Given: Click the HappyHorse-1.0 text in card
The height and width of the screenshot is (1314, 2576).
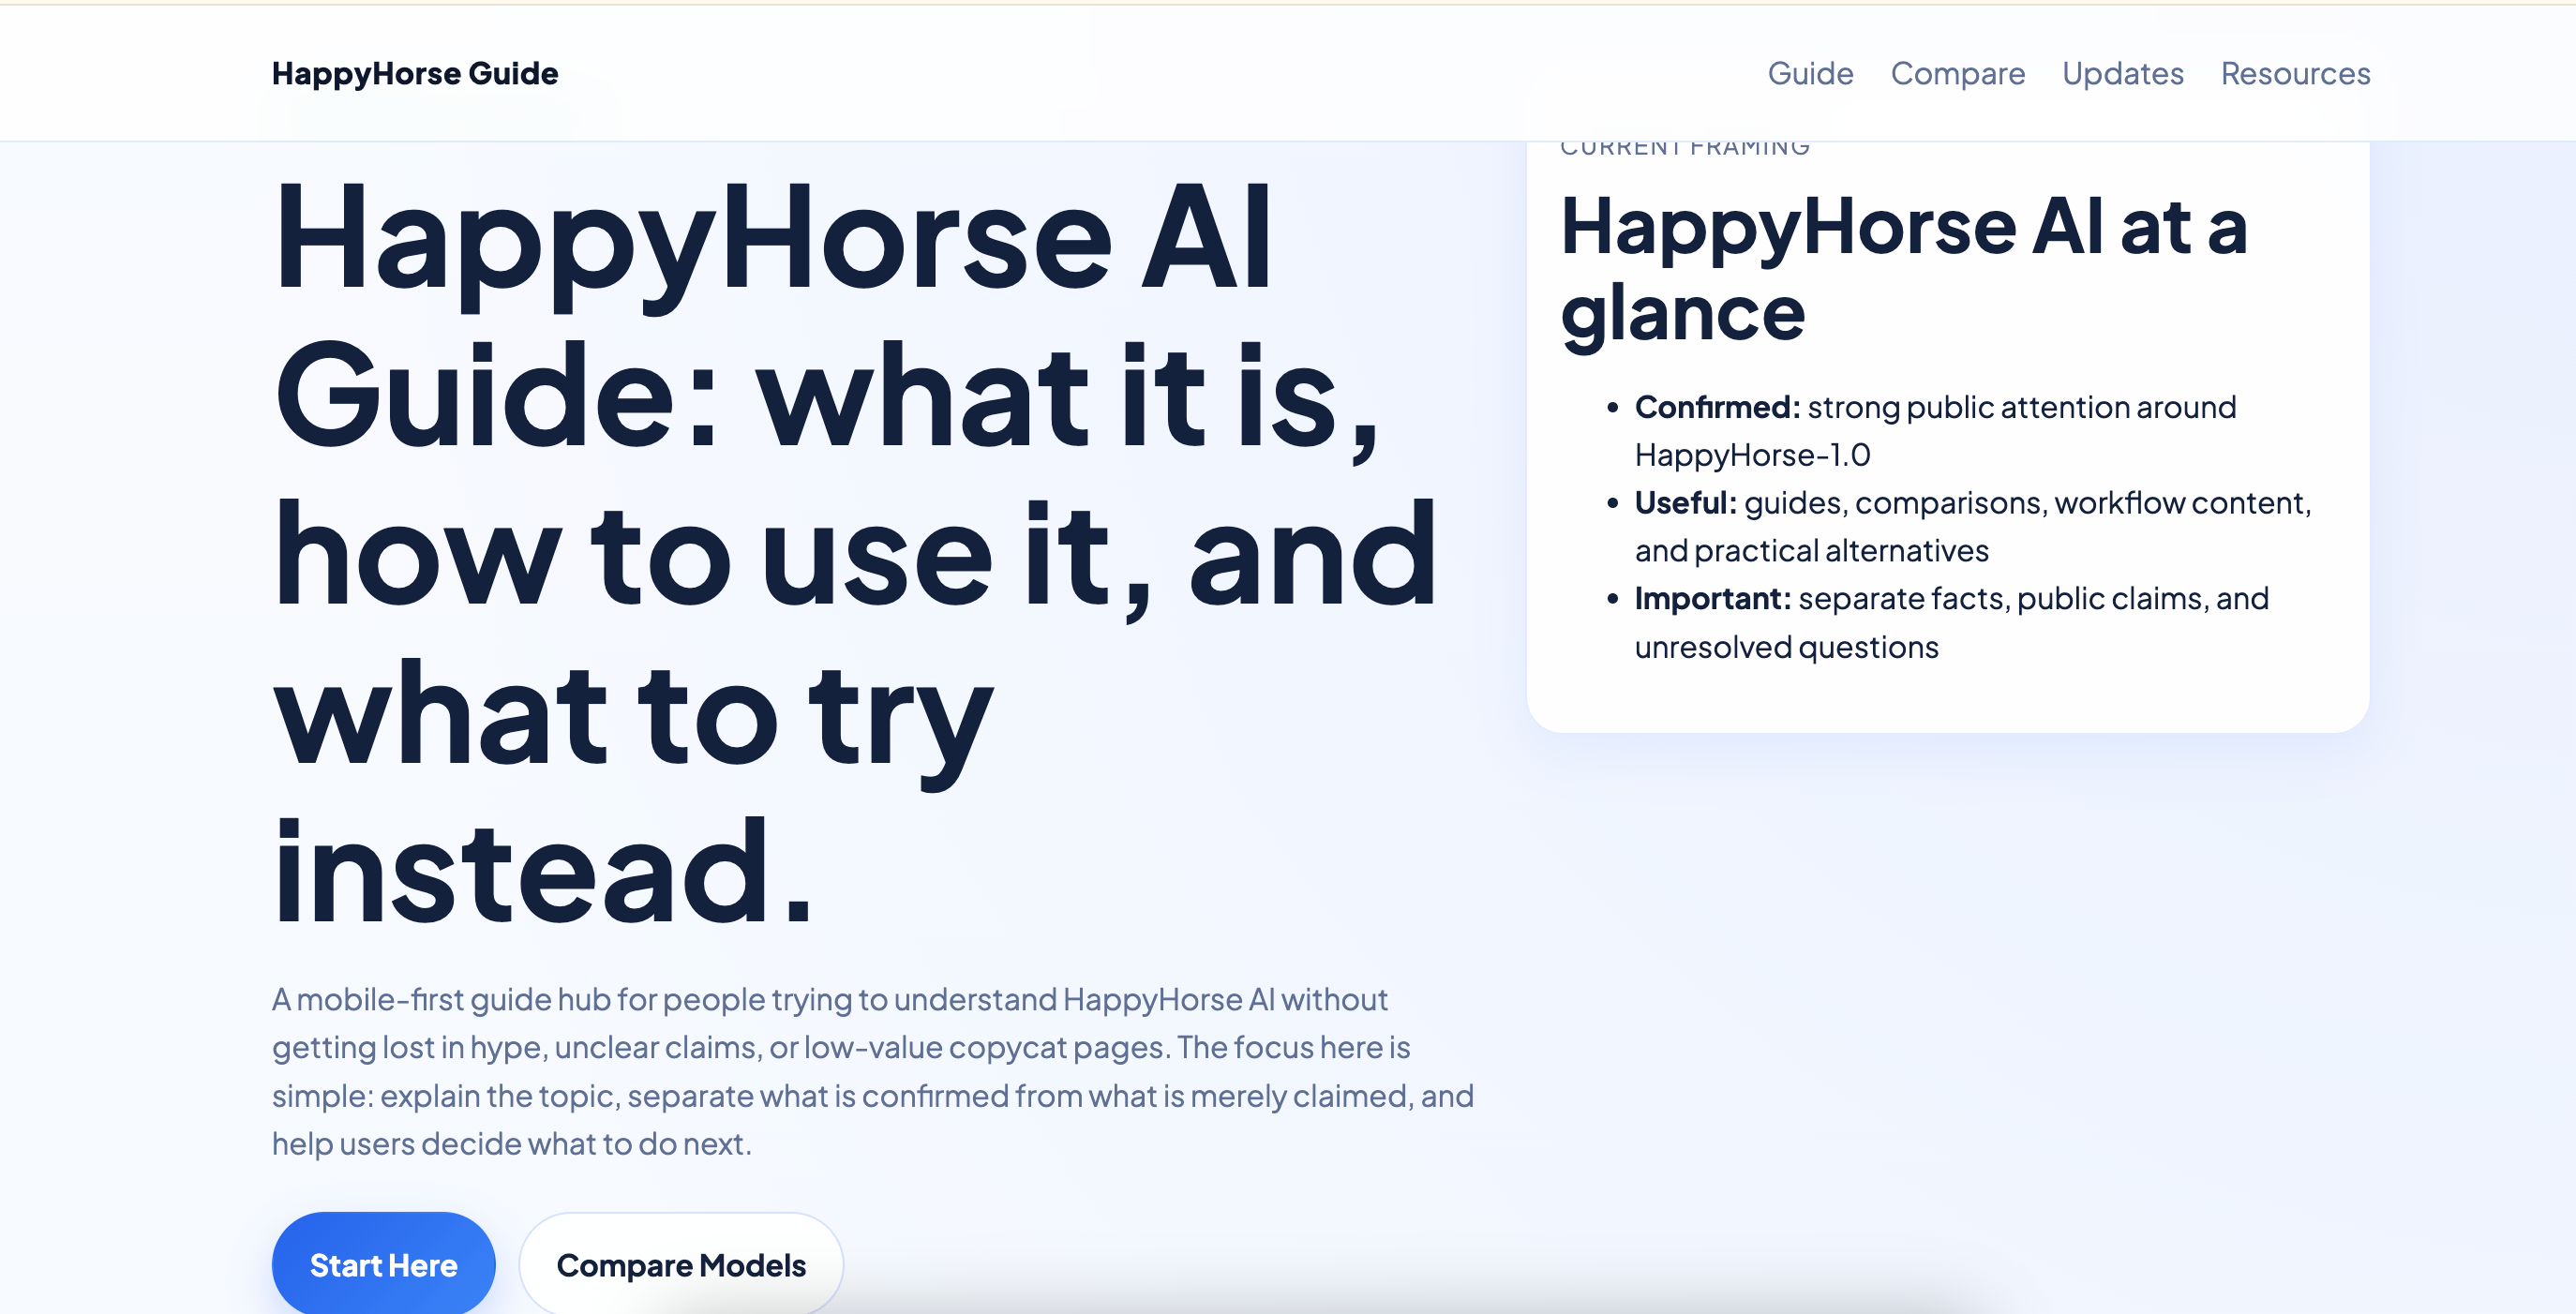Looking at the screenshot, I should [1752, 455].
